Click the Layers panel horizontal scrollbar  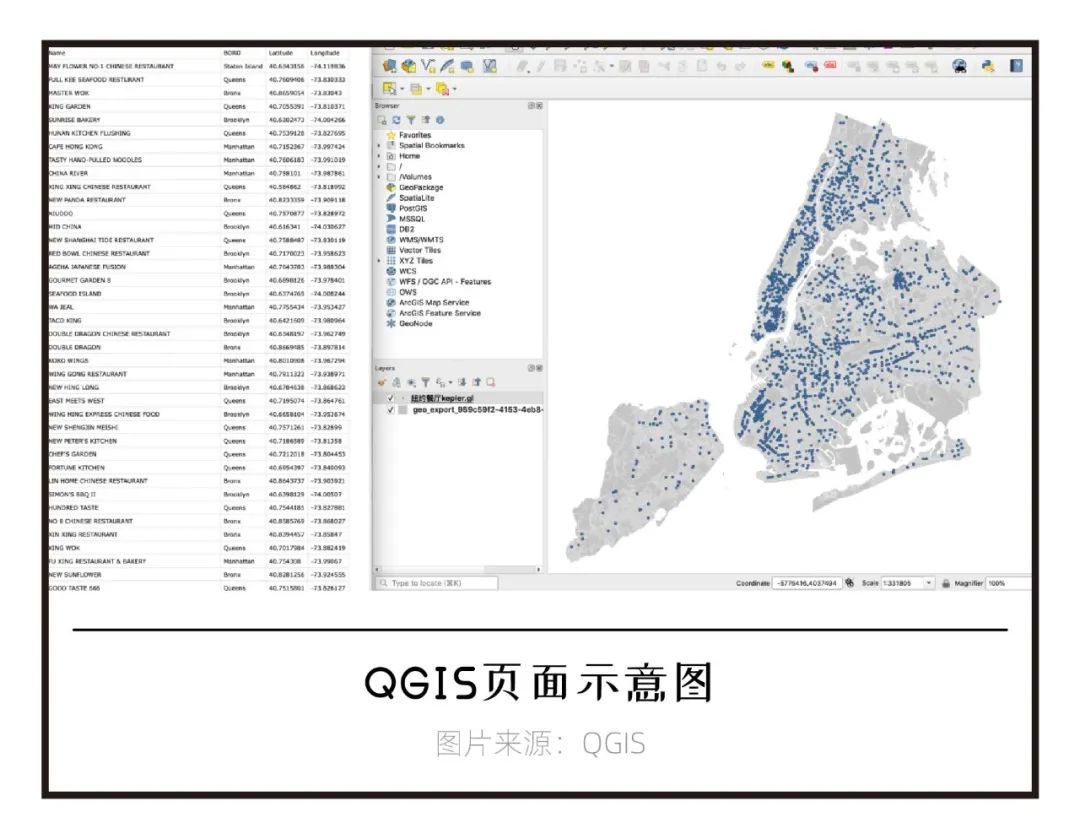(x=457, y=570)
